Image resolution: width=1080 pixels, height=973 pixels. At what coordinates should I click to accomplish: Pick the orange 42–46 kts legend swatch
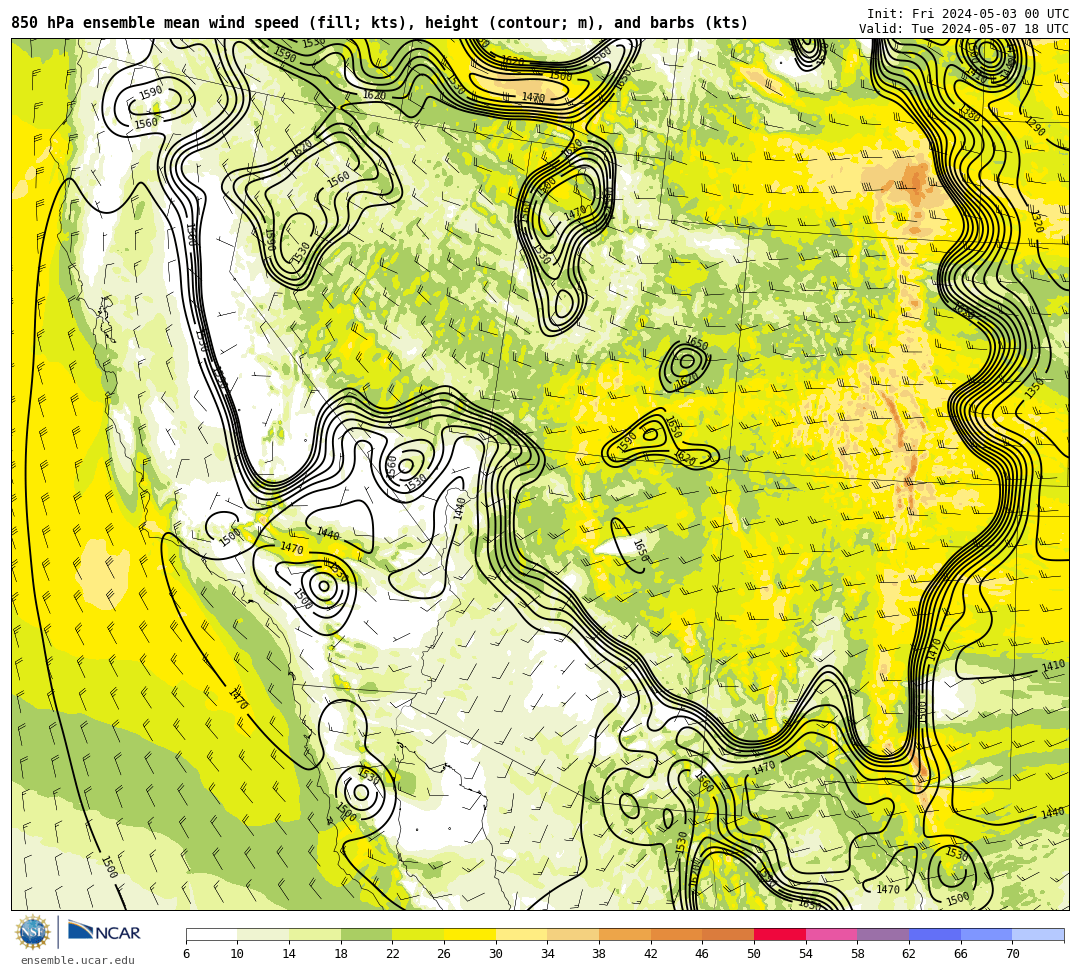point(676,934)
